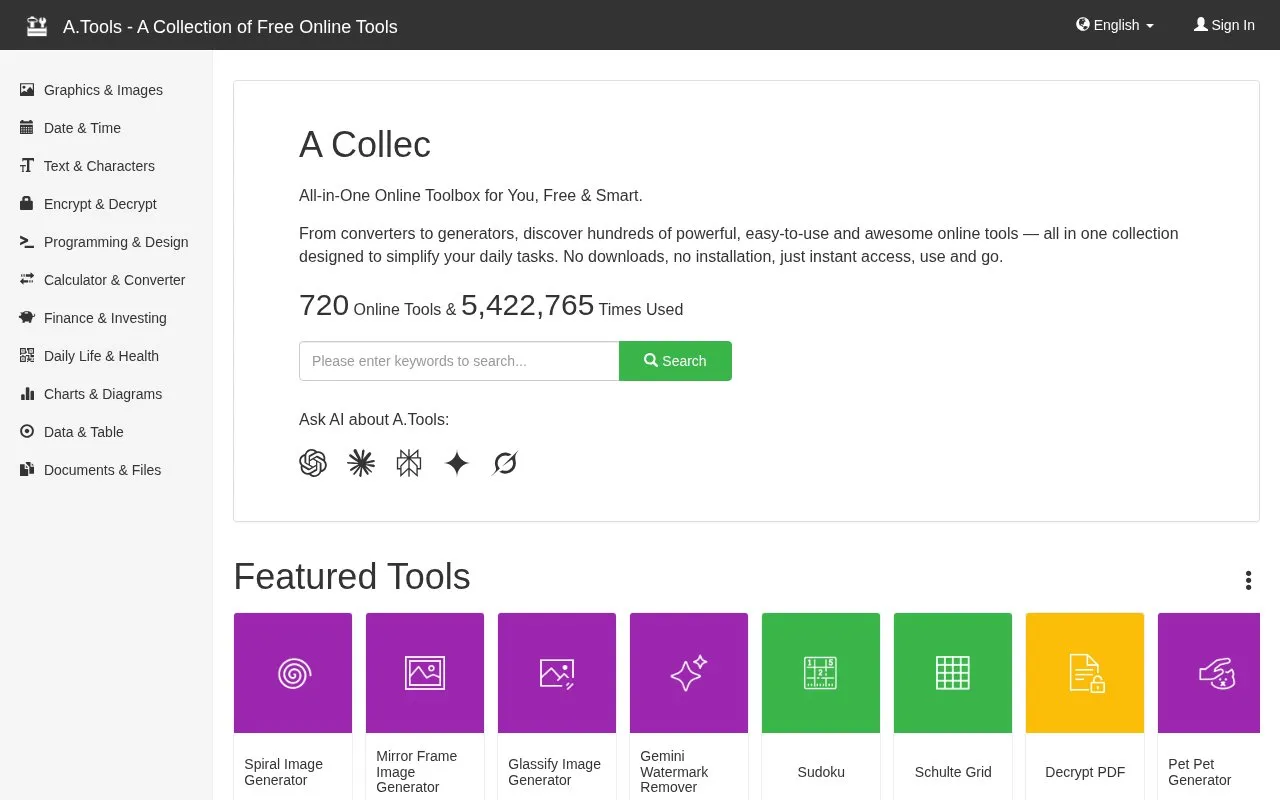Click the A.Tools logo icon in header
The width and height of the screenshot is (1280, 800).
point(37,26)
